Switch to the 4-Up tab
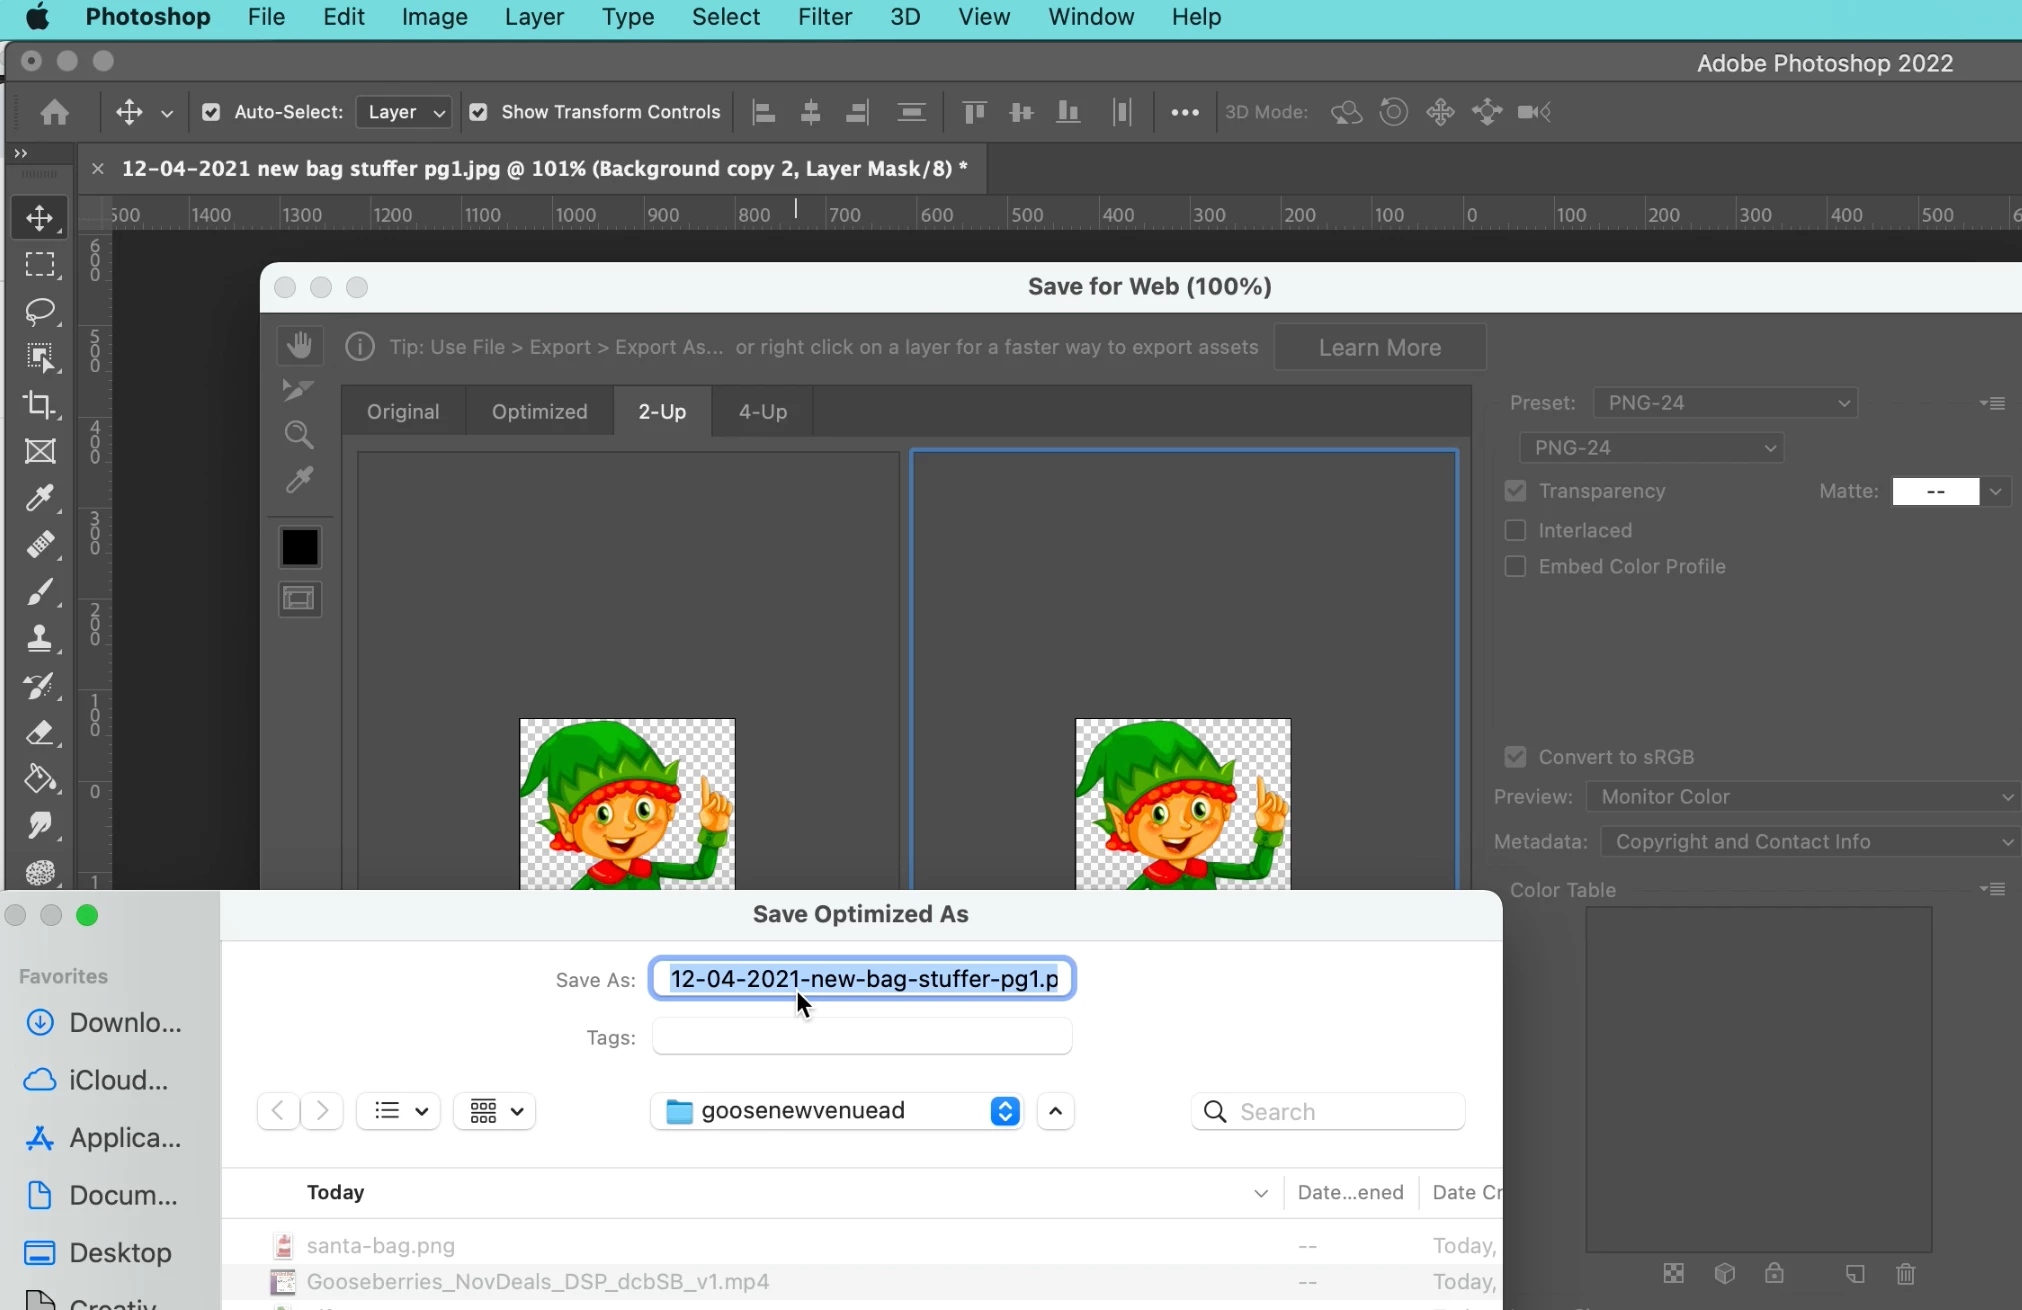 (762, 412)
